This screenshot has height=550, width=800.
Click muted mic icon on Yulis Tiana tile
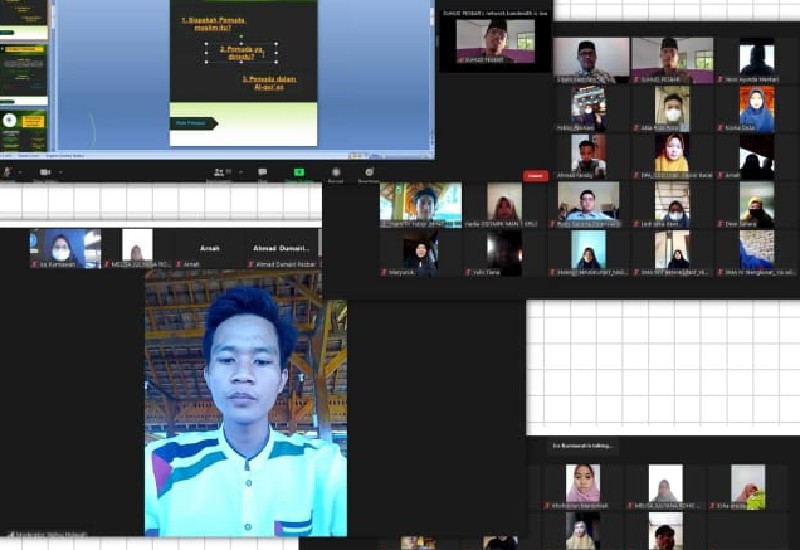(468, 272)
